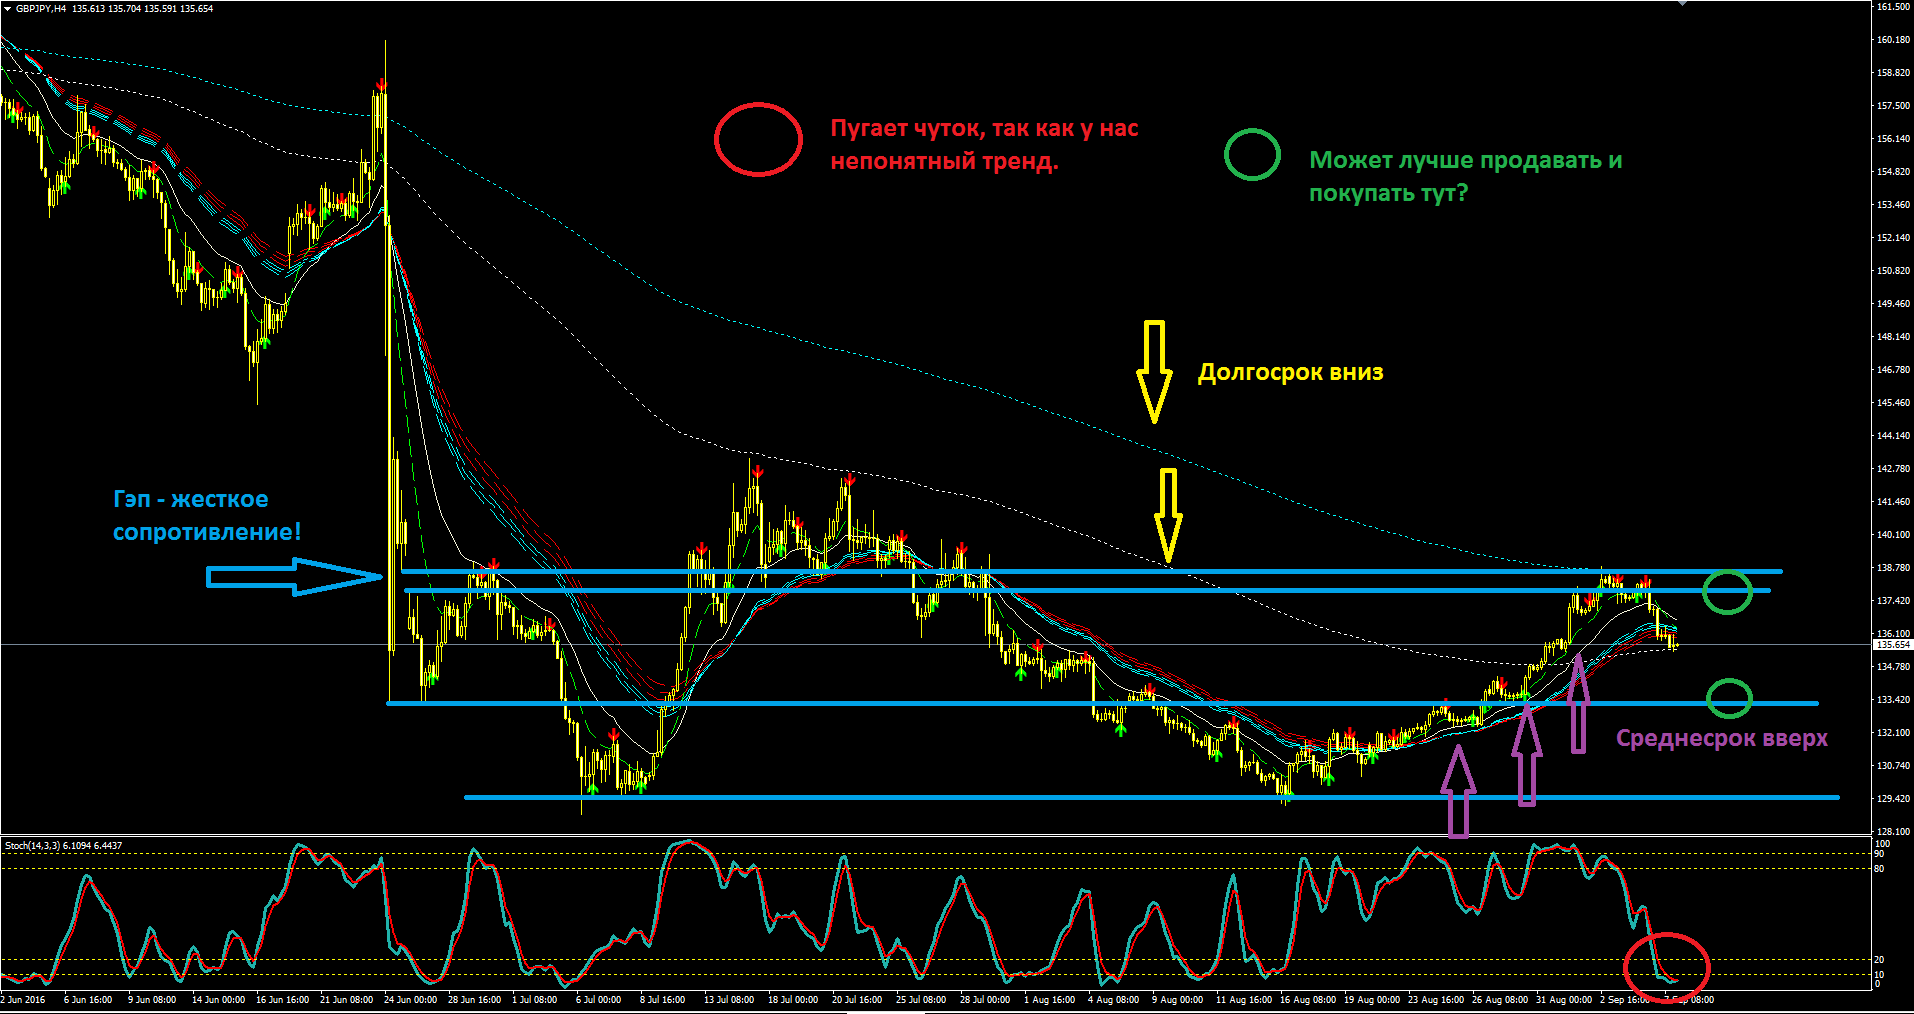Click price level 152.140 on the scale
The image size is (1914, 1014).
[1893, 238]
